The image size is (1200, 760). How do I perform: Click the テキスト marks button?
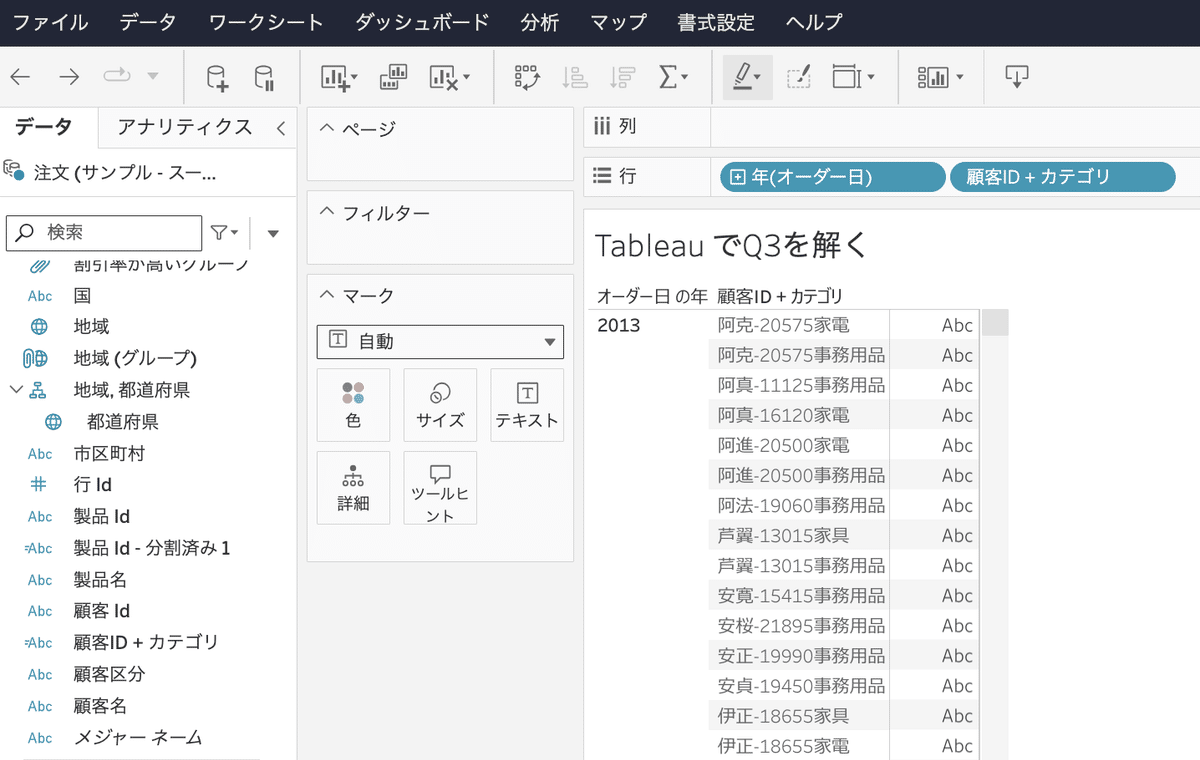pyautogui.click(x=527, y=405)
